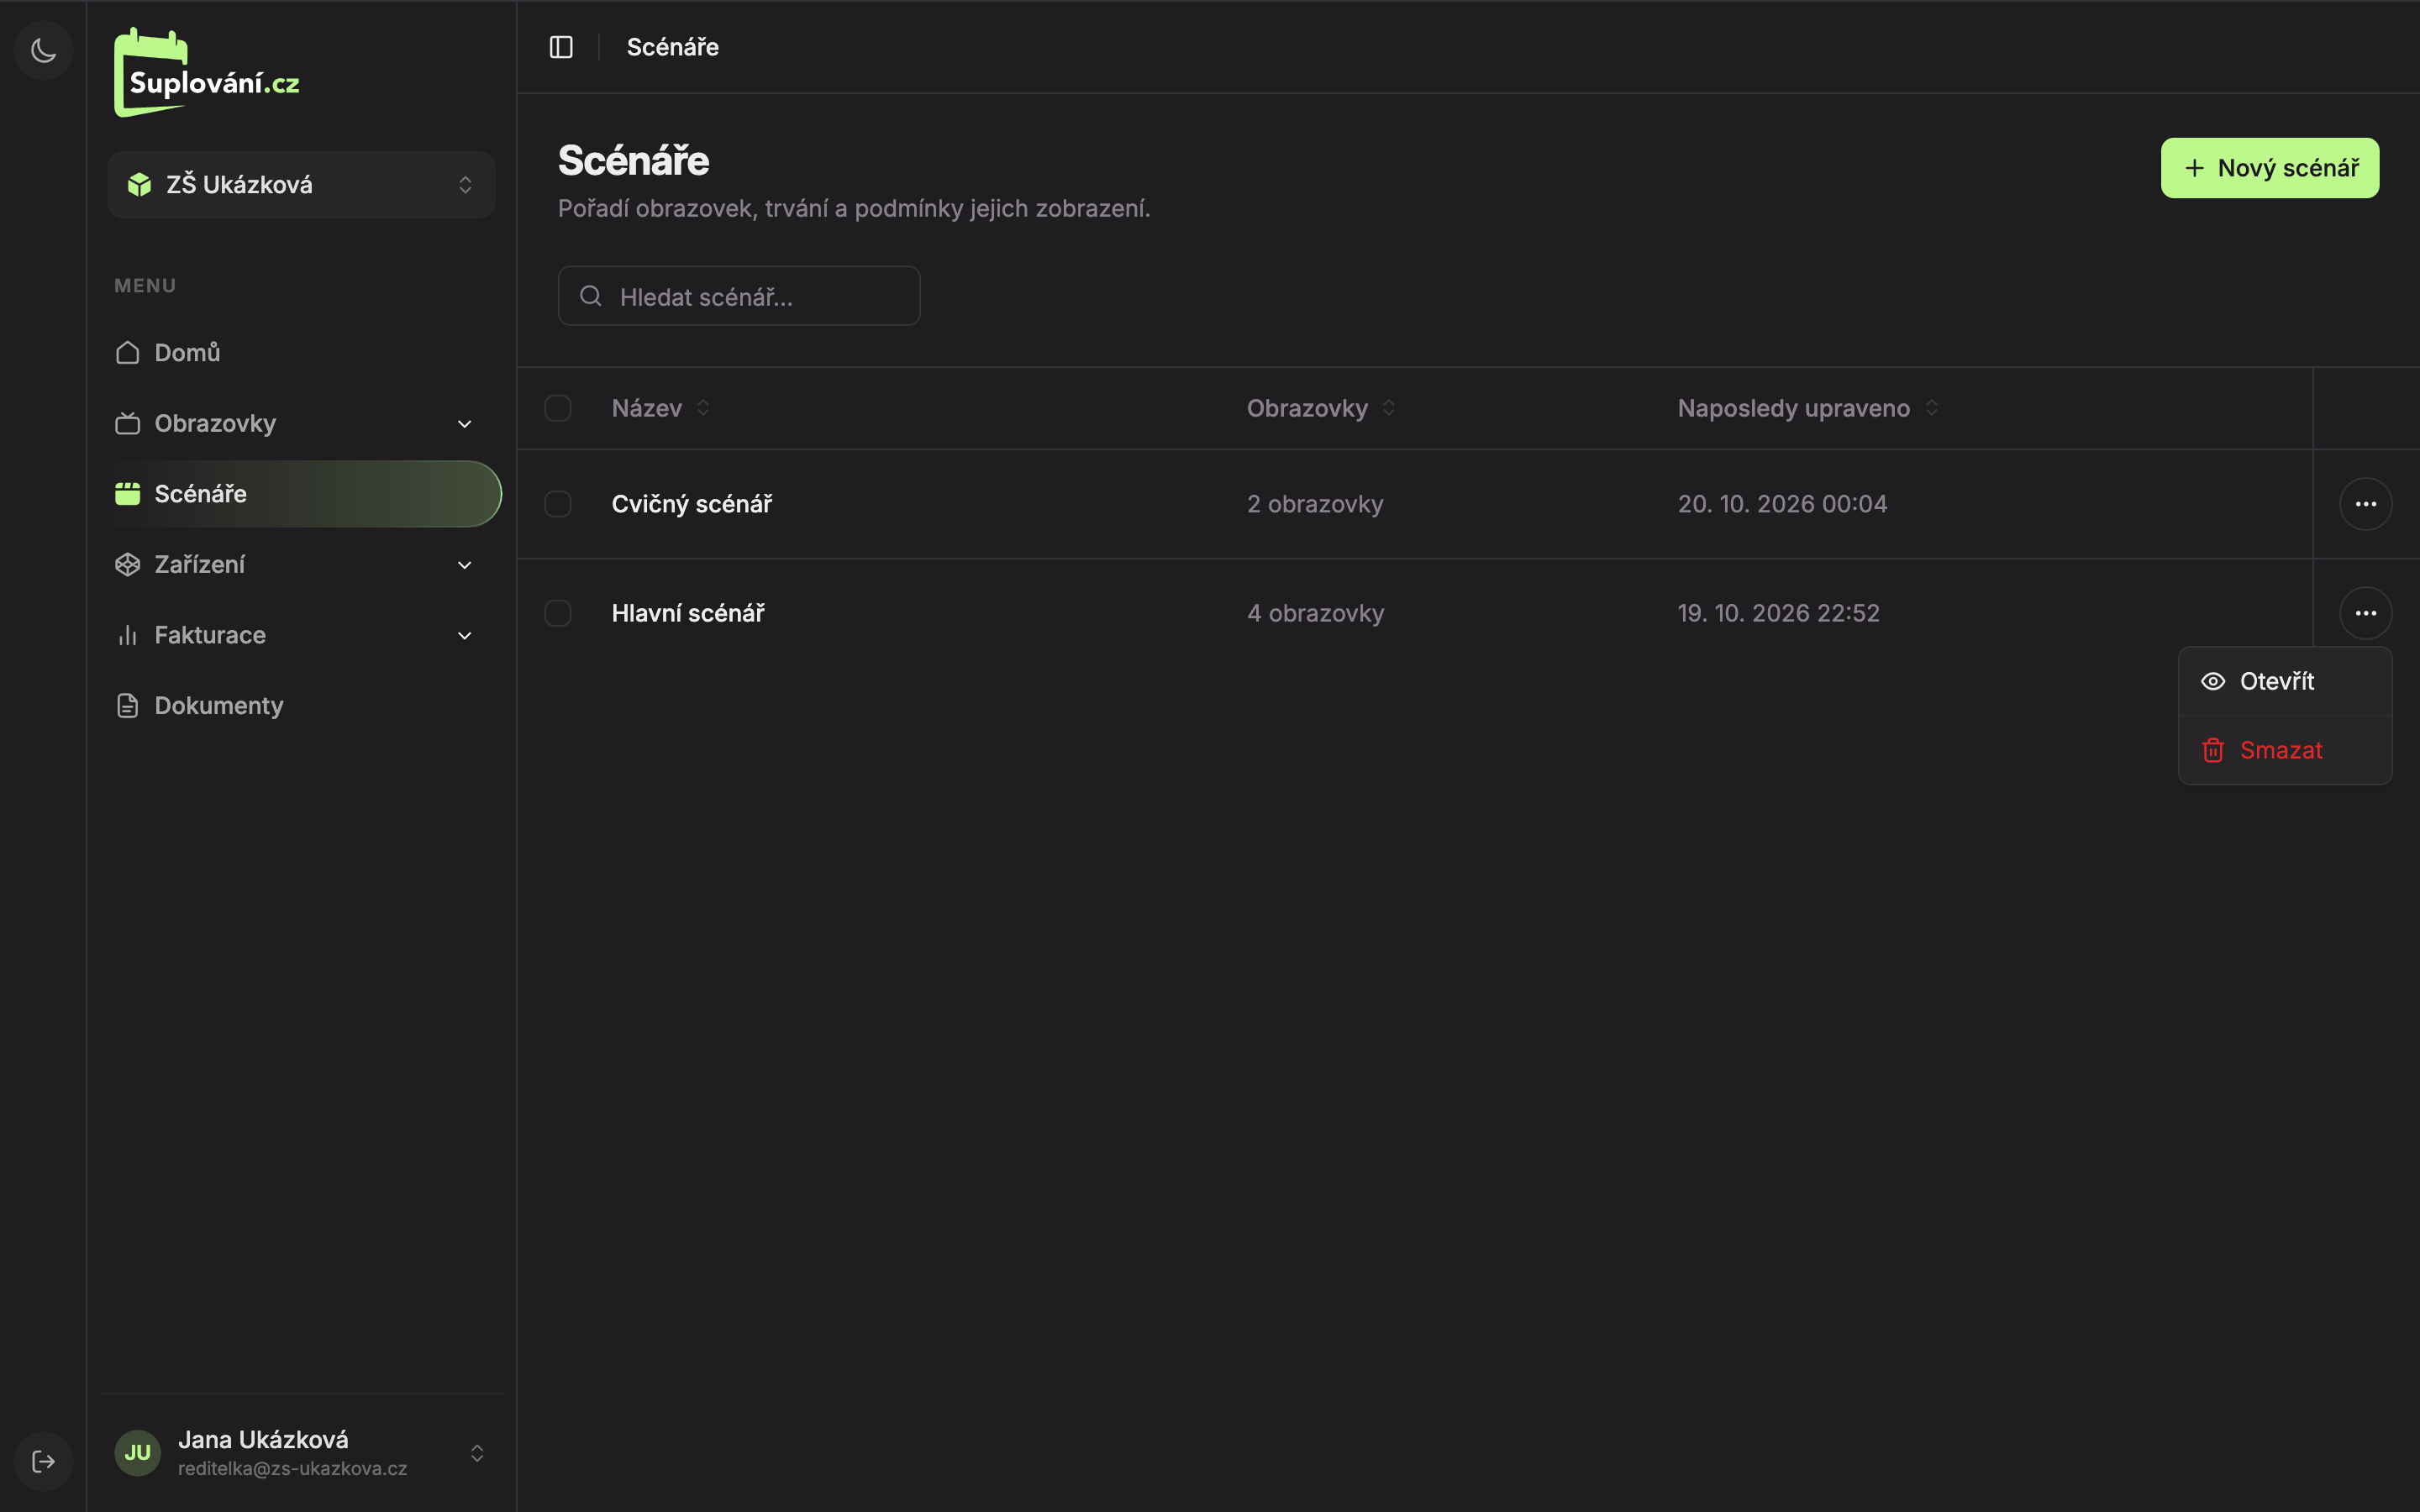Check the Hlavní scénář row checkbox
Image resolution: width=2420 pixels, height=1512 pixels.
point(558,613)
